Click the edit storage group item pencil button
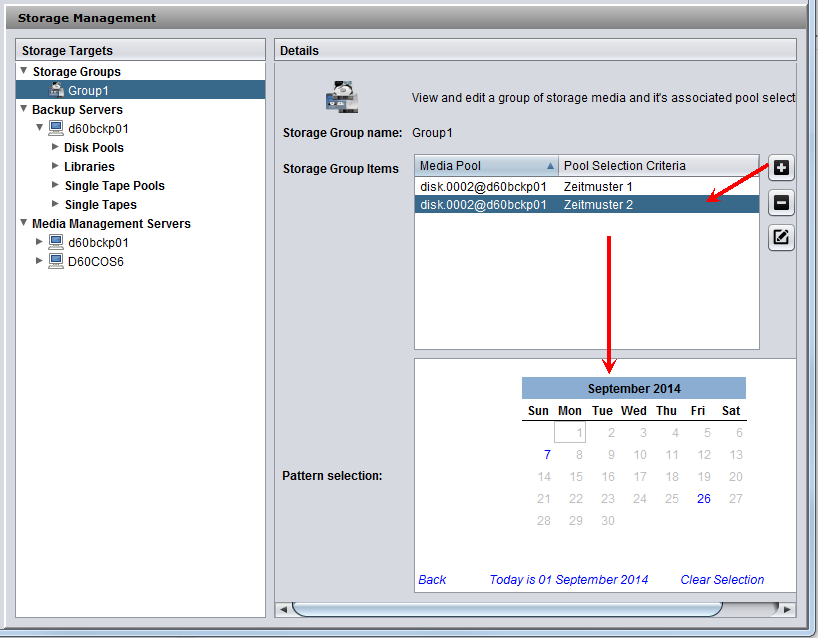The width and height of the screenshot is (818, 638). click(x=781, y=238)
